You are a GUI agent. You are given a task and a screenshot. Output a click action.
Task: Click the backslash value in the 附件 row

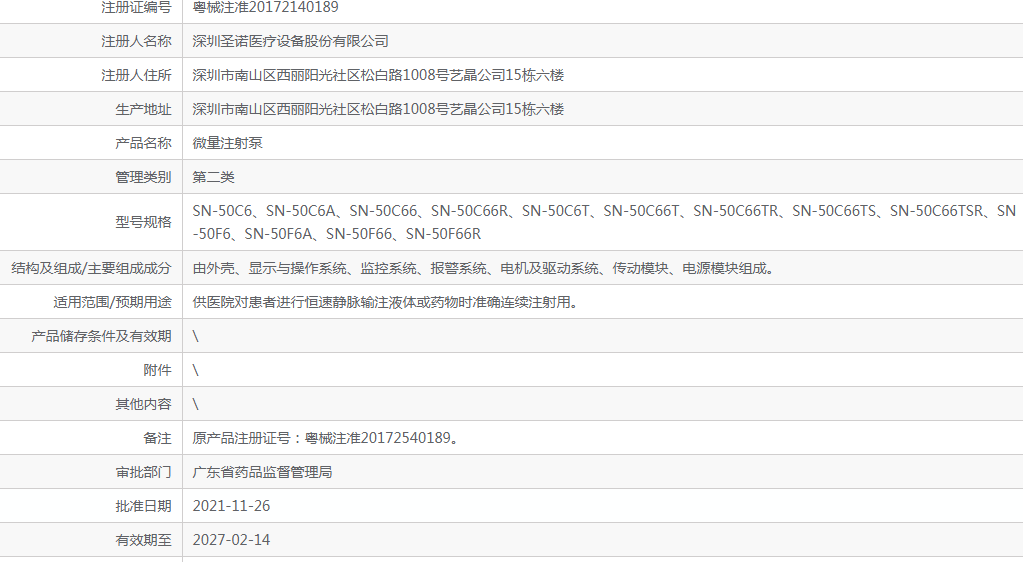[x=196, y=370]
